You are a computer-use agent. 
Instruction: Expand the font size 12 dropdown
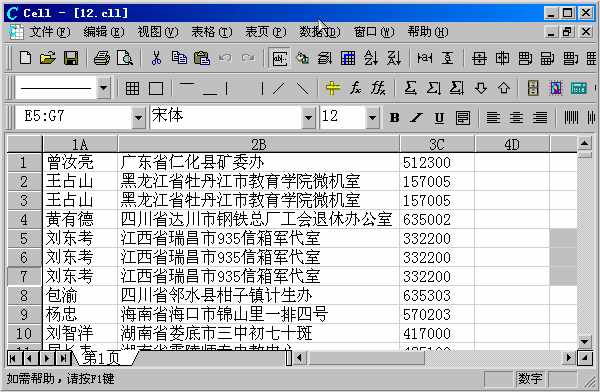tap(372, 117)
